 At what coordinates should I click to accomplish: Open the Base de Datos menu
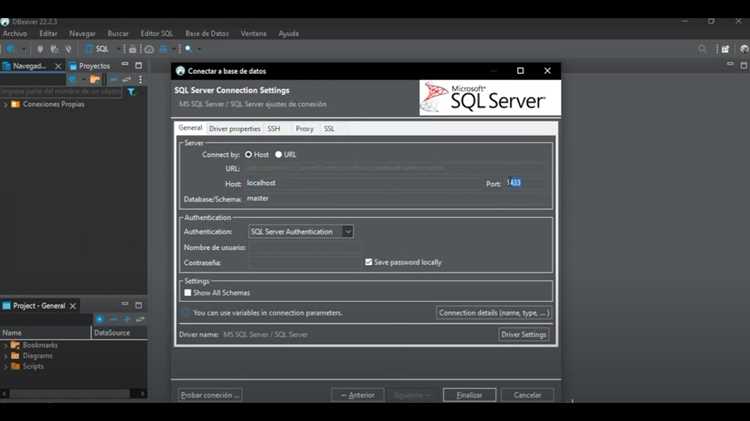click(x=207, y=33)
